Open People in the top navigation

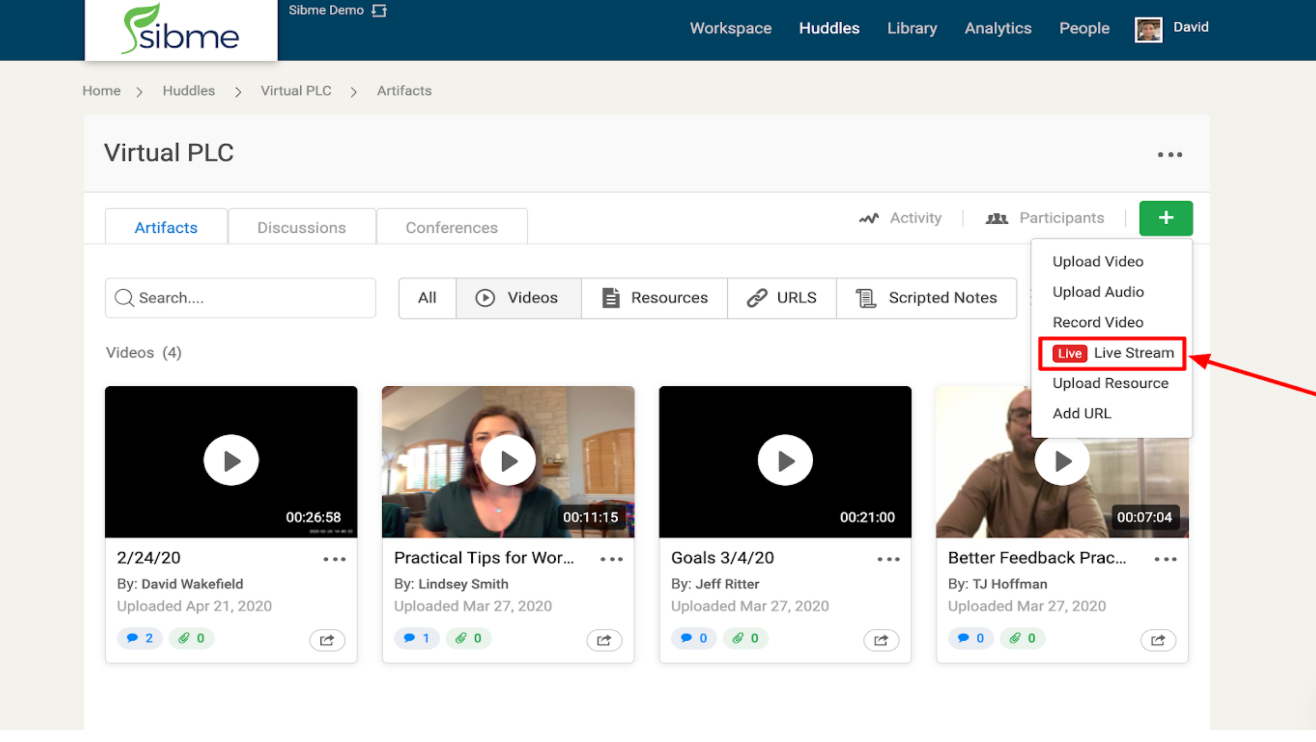[1084, 28]
